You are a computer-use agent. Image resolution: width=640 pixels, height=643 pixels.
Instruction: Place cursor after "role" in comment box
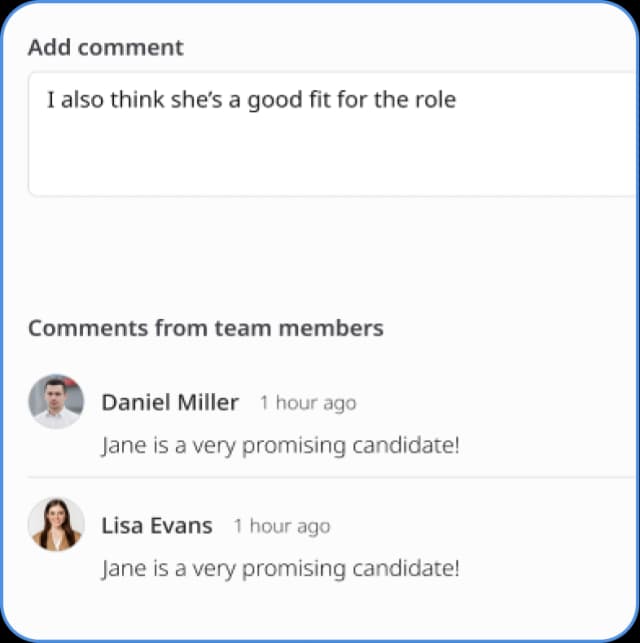[x=458, y=100]
